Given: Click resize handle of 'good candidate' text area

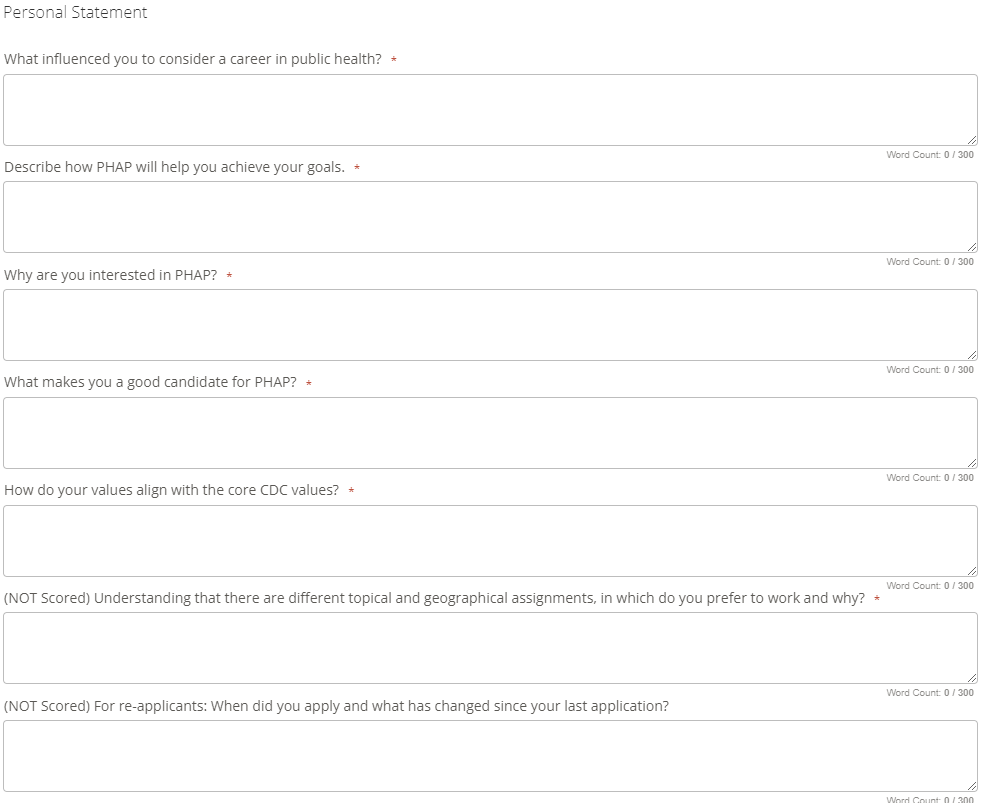Looking at the screenshot, I should [x=972, y=464].
